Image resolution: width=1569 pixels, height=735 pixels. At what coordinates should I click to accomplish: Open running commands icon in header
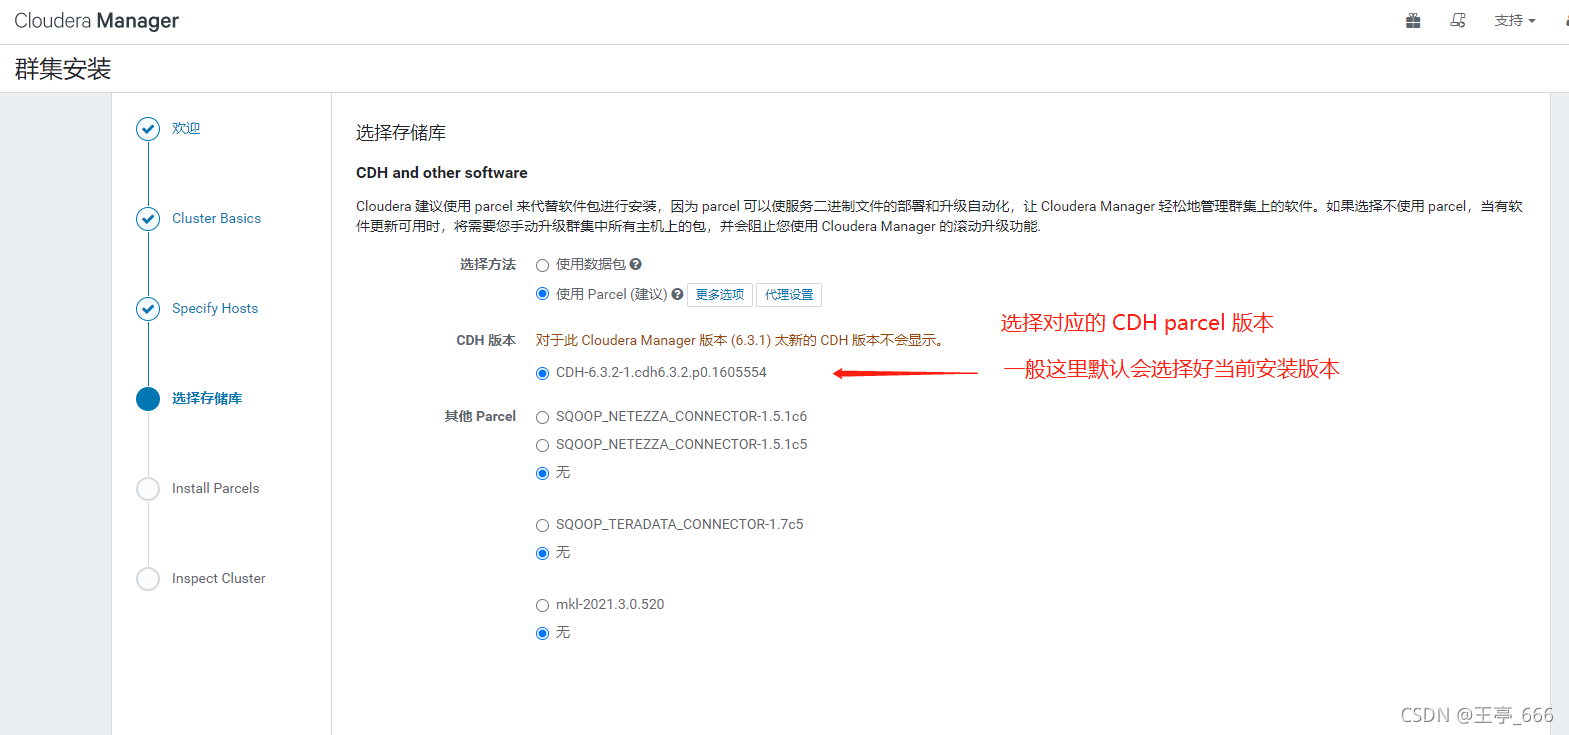click(1458, 20)
